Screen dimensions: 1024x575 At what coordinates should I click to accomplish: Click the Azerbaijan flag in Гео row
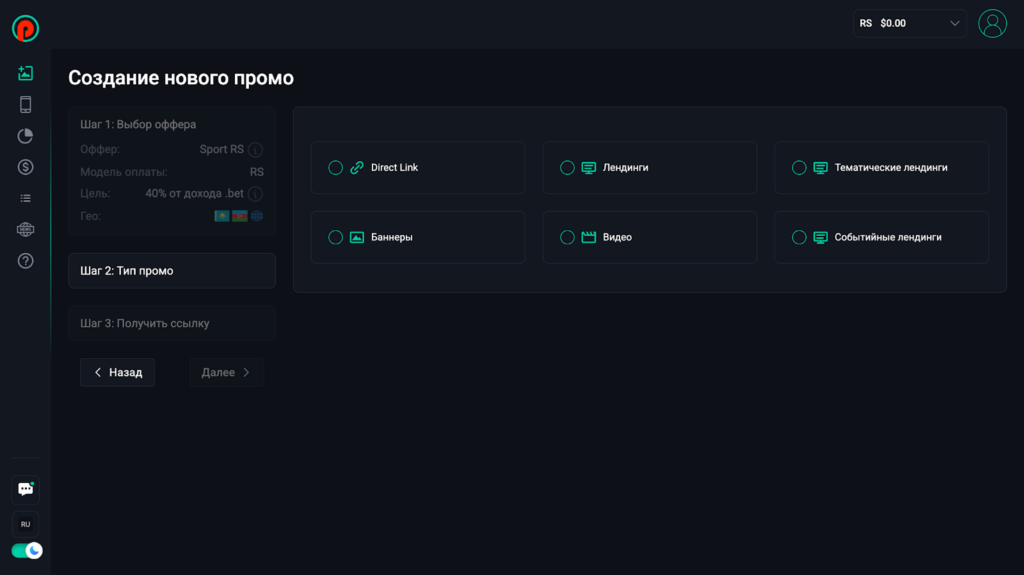click(x=240, y=216)
